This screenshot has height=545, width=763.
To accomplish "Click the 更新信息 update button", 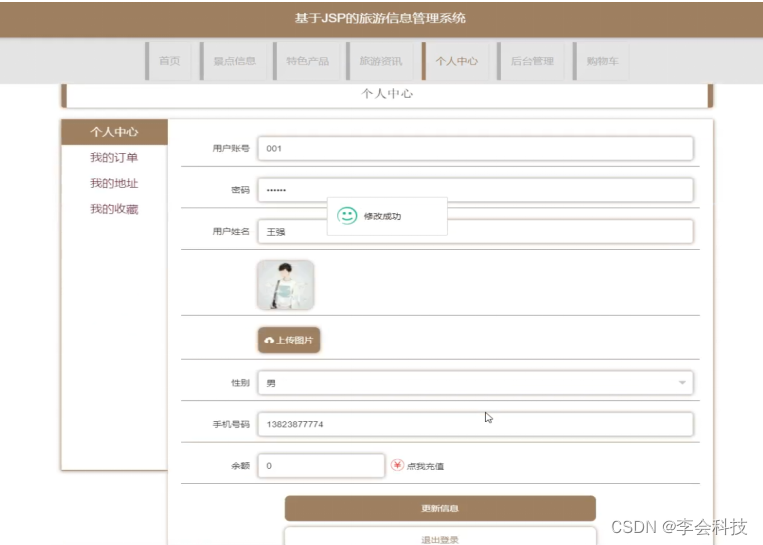I will coord(440,509).
